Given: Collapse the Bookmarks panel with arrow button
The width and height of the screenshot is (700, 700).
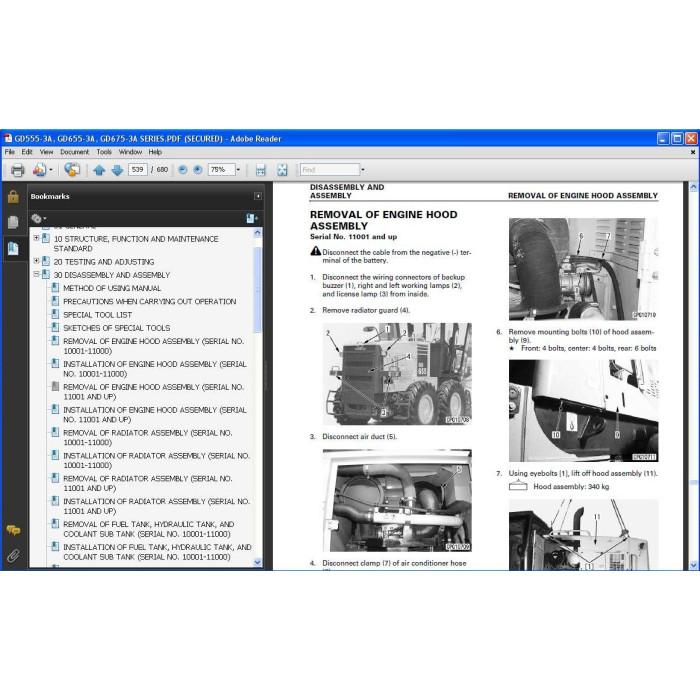Looking at the screenshot, I should 258,196.
